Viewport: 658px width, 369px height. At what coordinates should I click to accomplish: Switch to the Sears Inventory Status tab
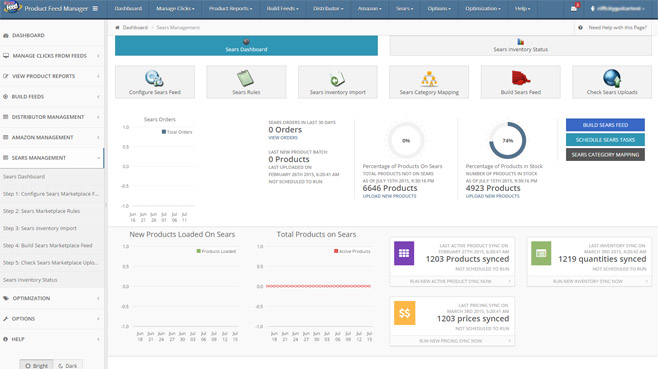point(520,46)
